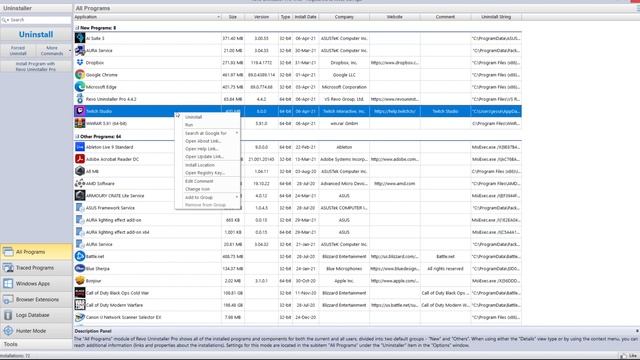Viewport: 640px width, 360px height.
Task: Click the Adobe Acrobat Reader DC icon
Action: [80, 159]
